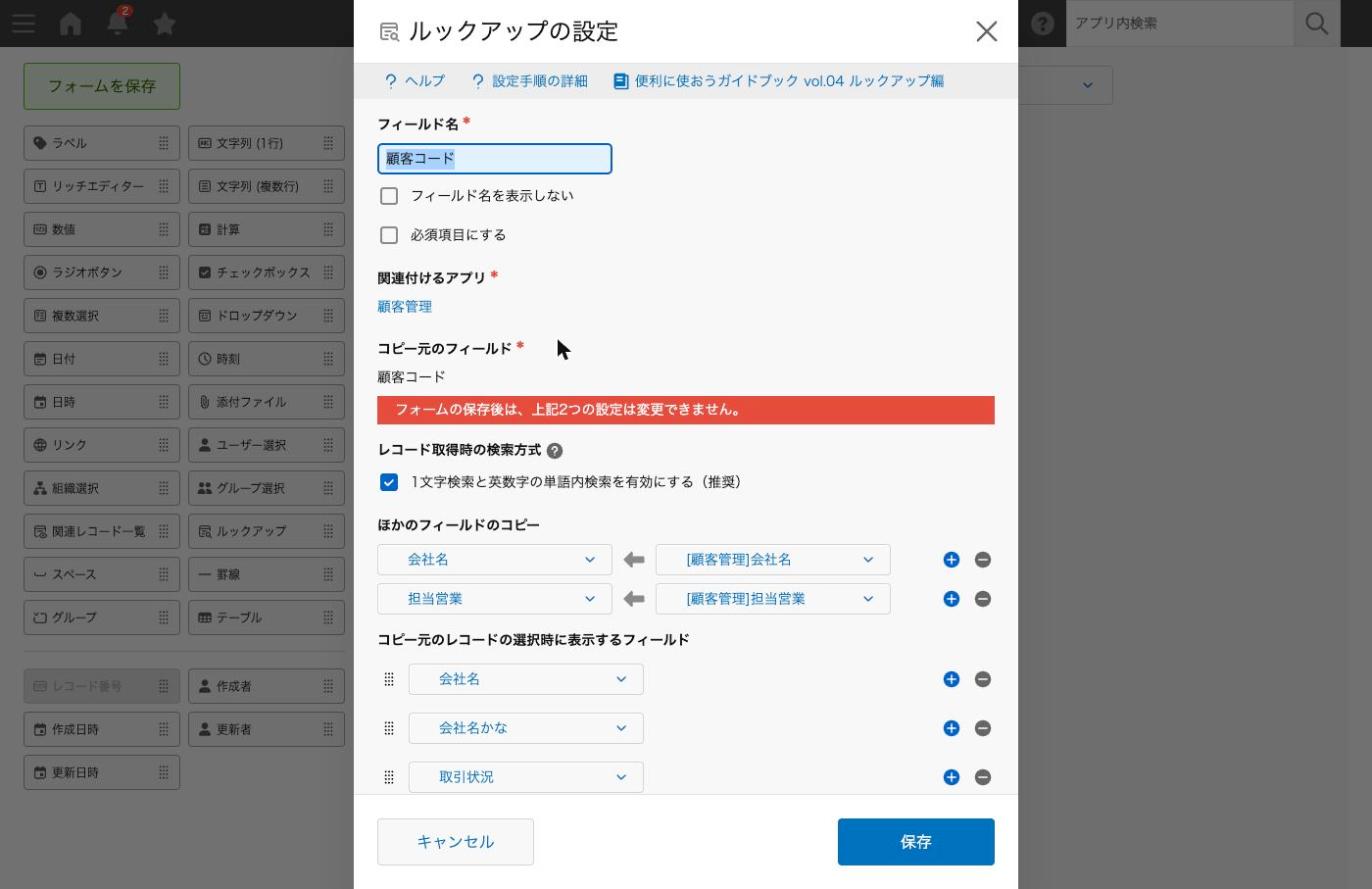Open 設定手順の詳細 link
Viewport: 1372px width, 889px height.
click(530, 81)
